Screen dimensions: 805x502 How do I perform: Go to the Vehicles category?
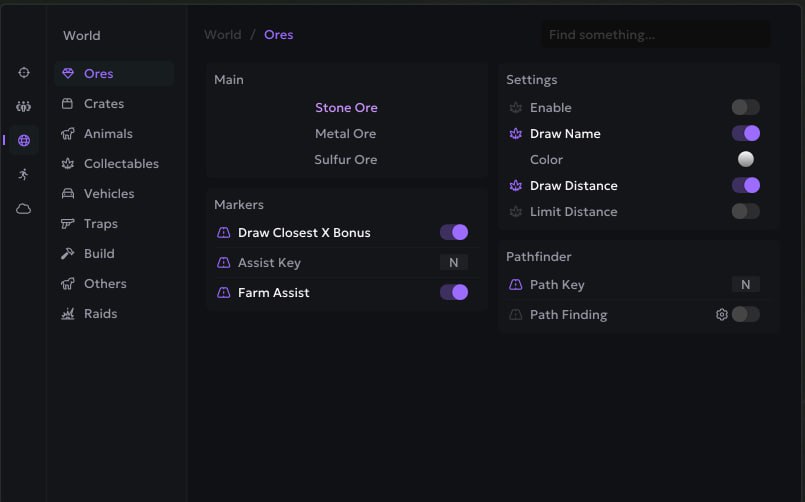(108, 194)
